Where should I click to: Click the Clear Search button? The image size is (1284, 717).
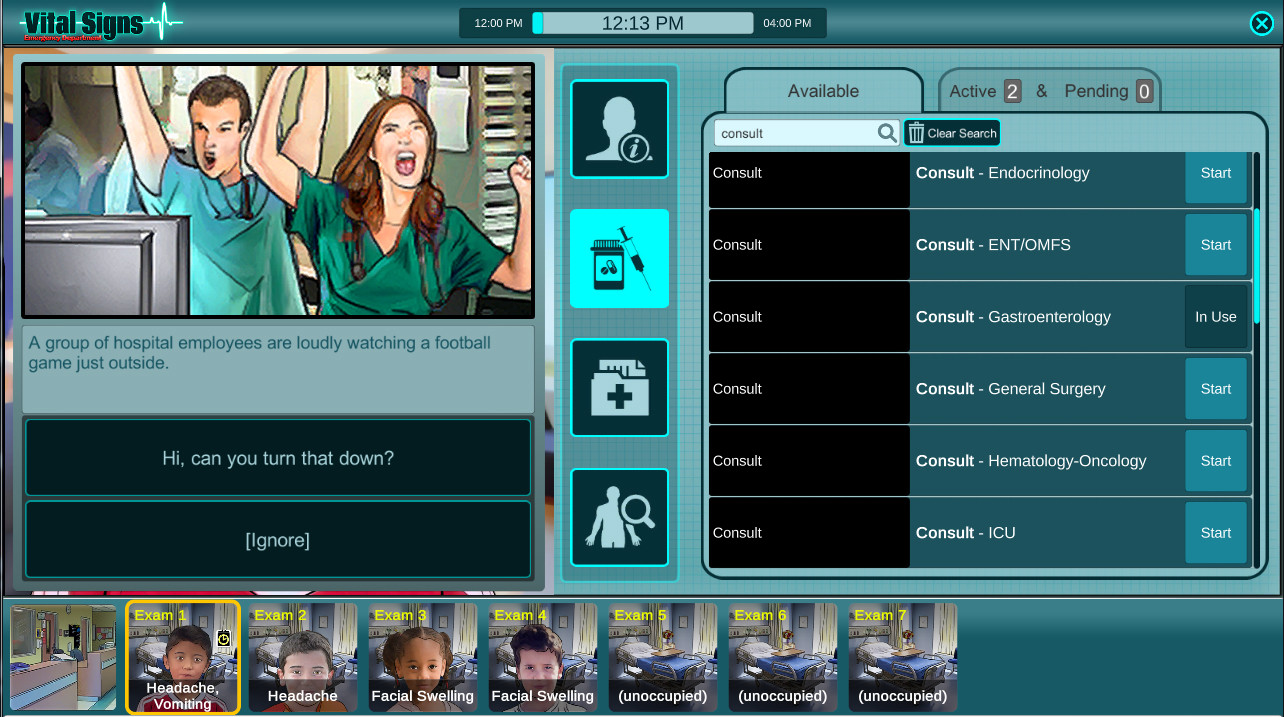point(951,132)
